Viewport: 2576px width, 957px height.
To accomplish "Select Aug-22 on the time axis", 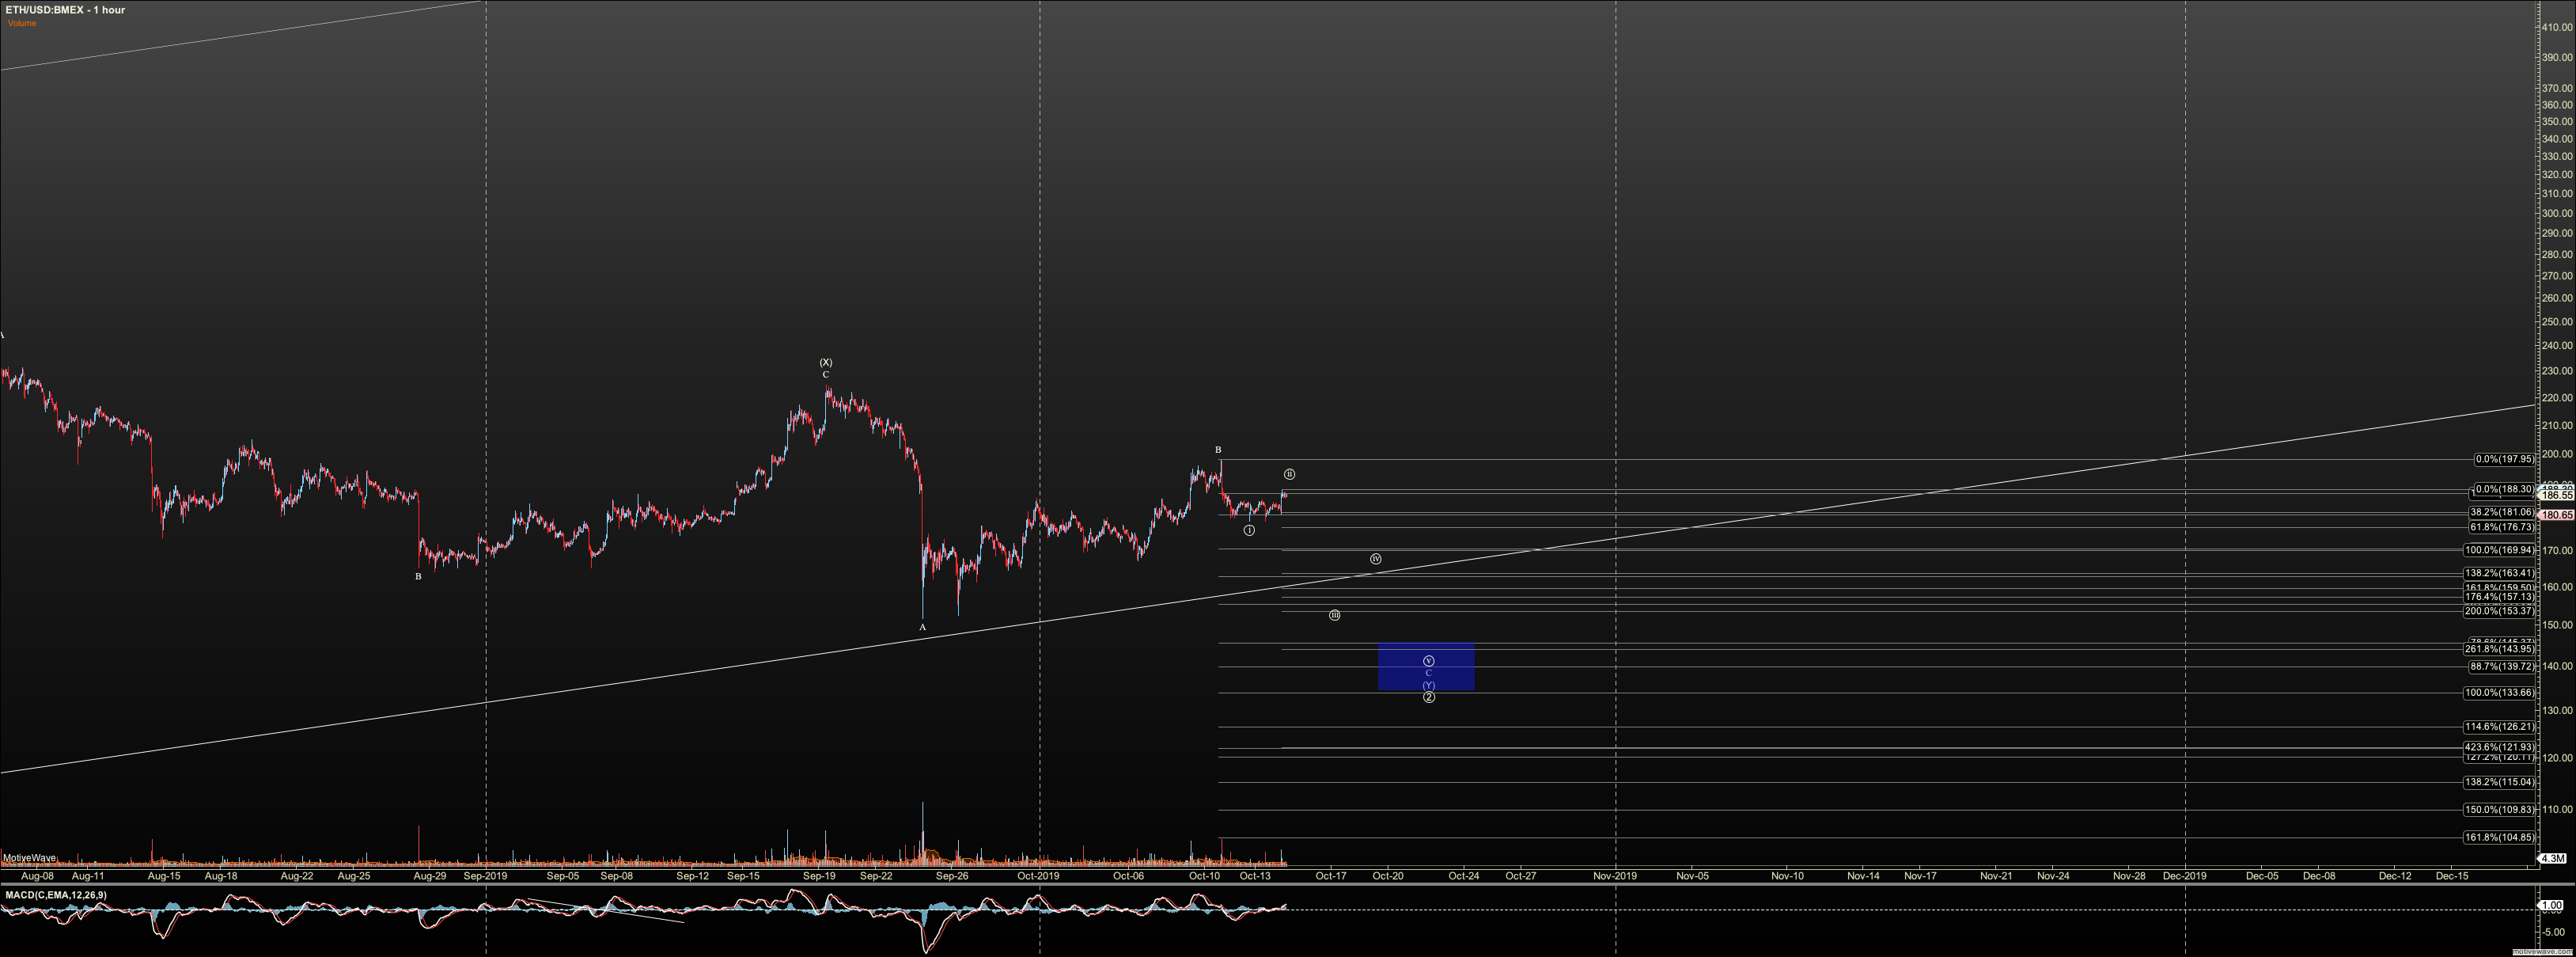I will [x=297, y=876].
